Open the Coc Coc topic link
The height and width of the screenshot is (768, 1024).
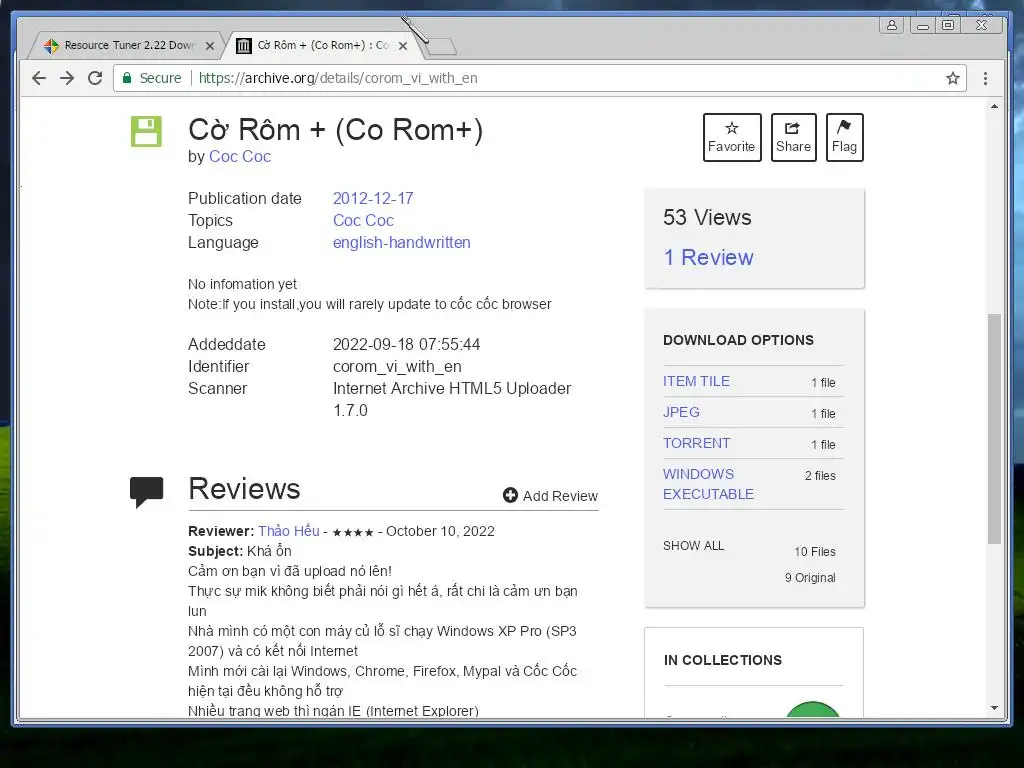(363, 220)
